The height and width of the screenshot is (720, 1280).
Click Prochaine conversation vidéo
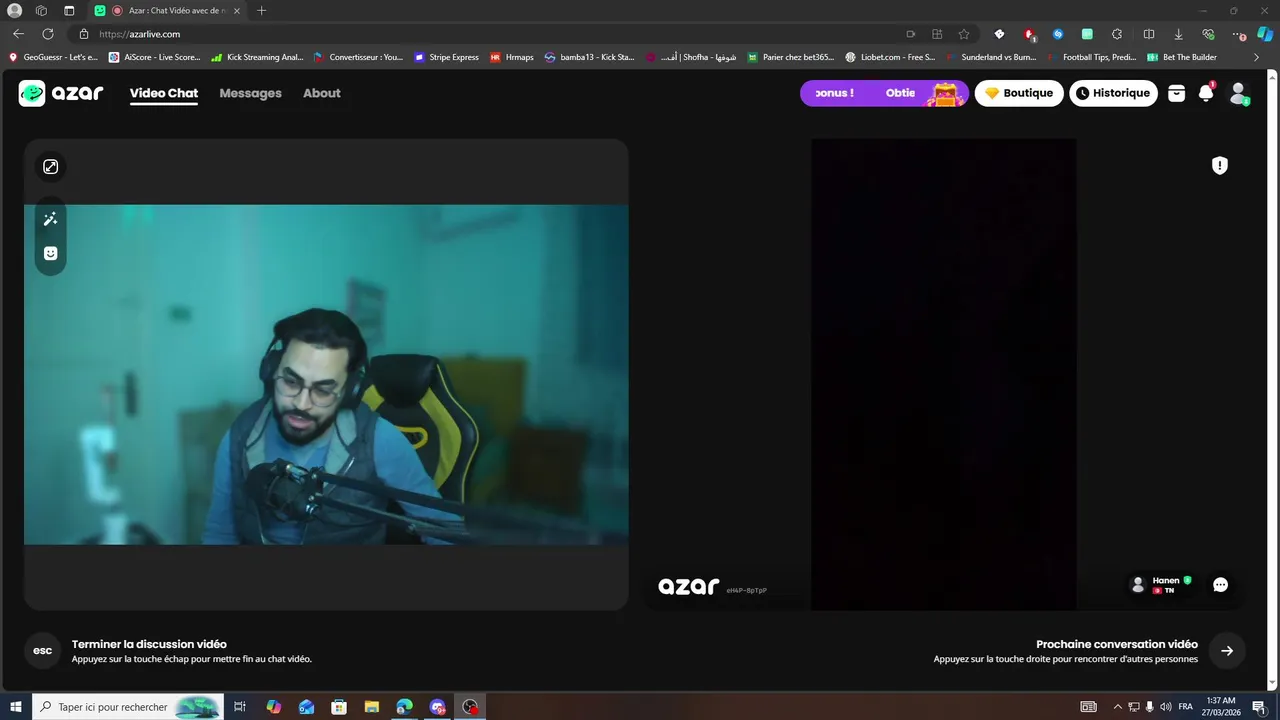1116,645
